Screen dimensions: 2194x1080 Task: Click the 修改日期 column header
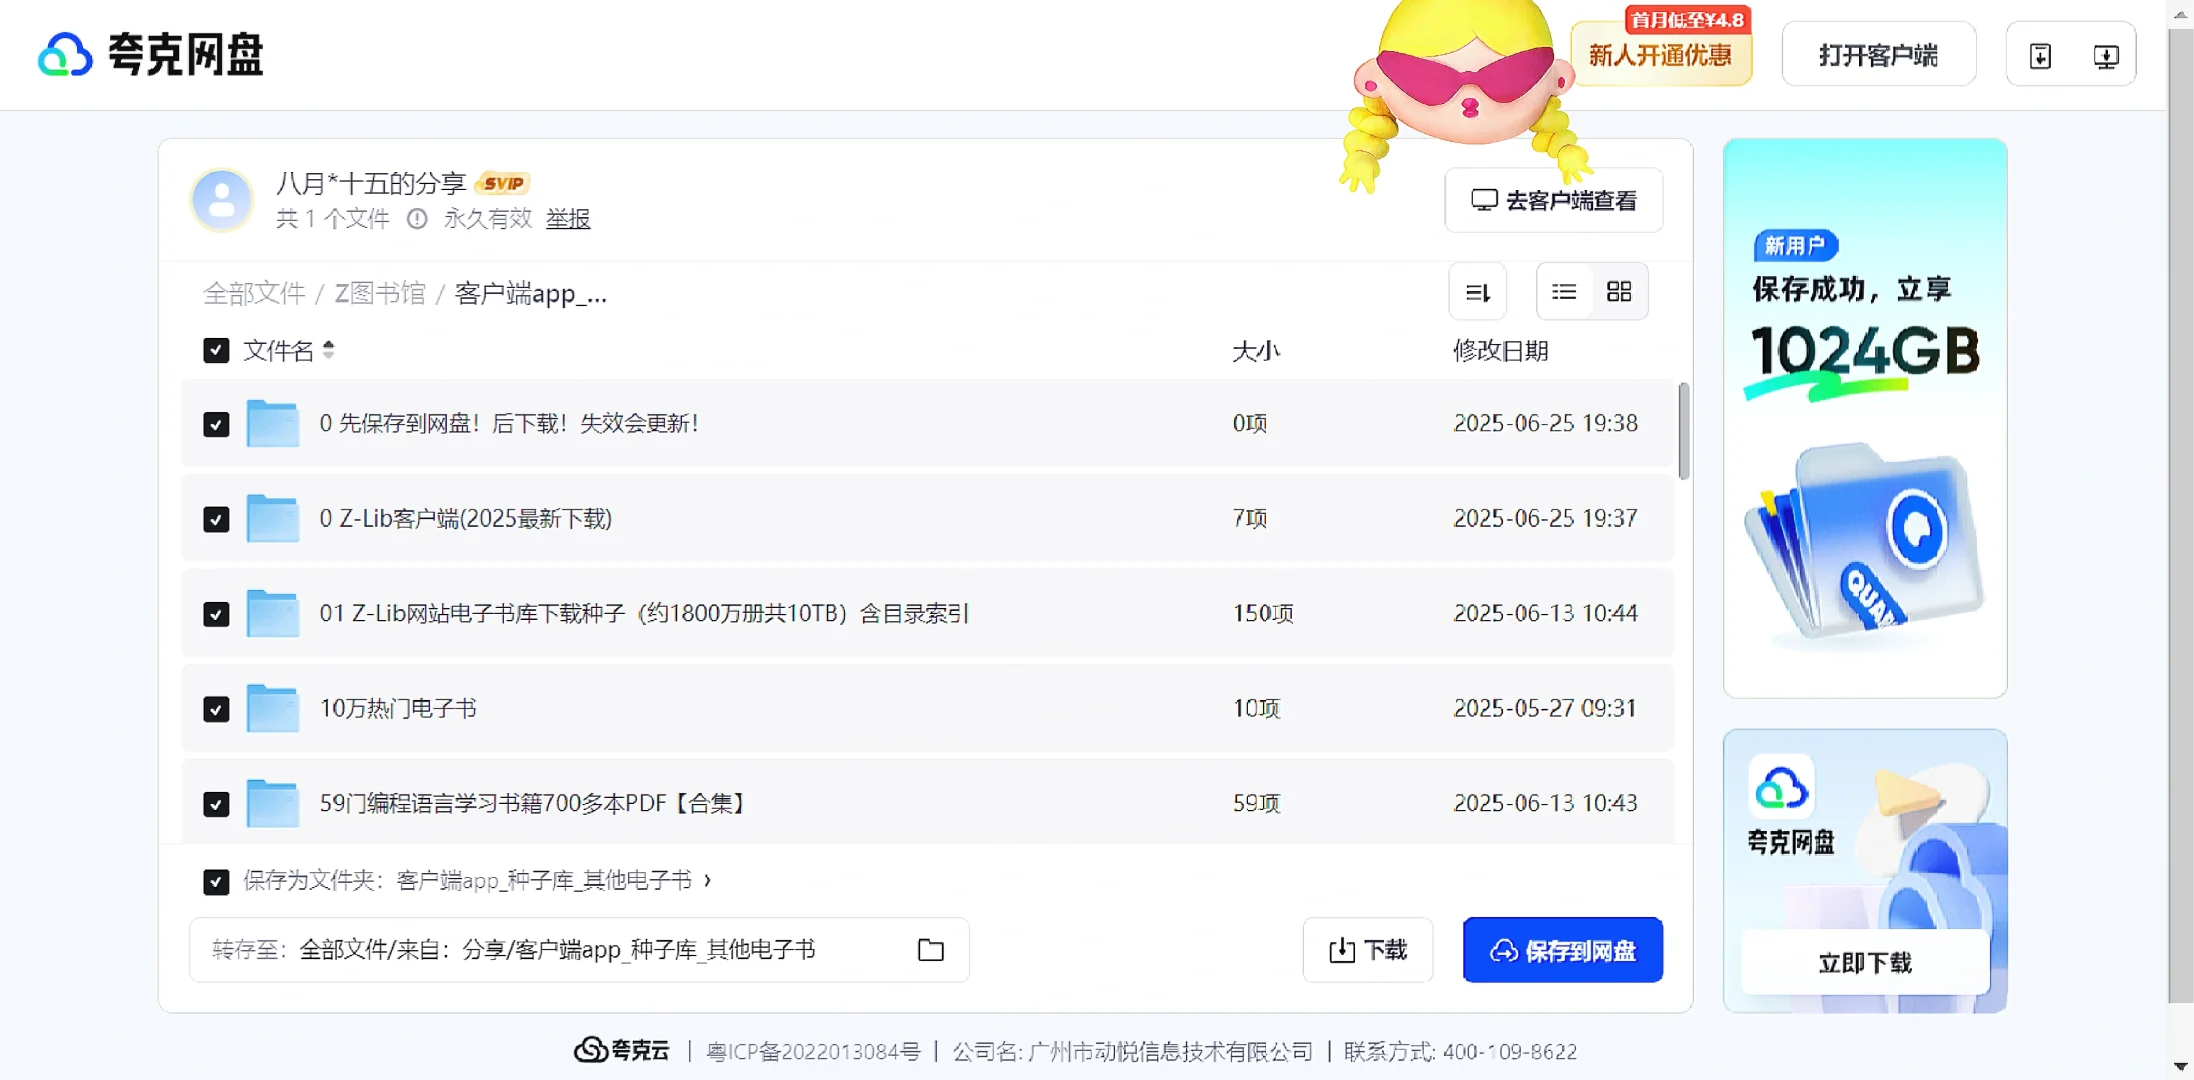[1500, 351]
